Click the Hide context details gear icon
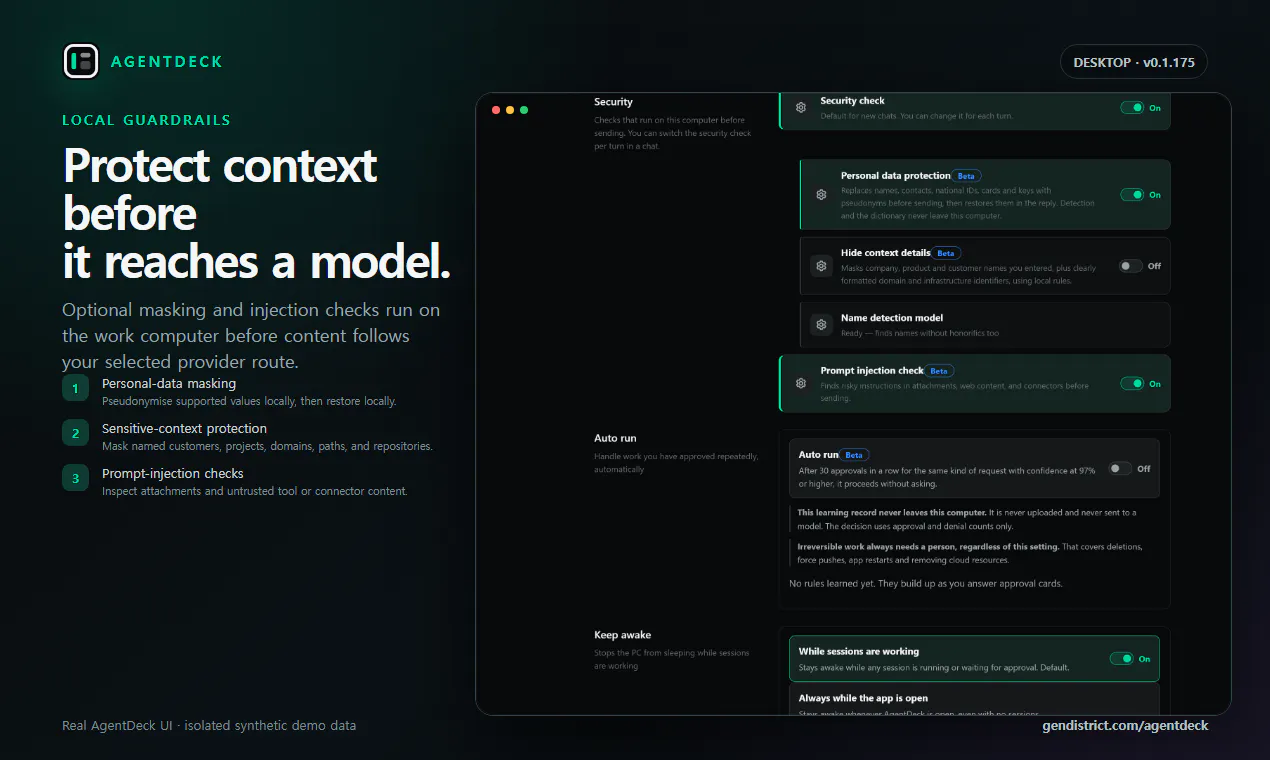Viewport: 1270px width, 760px height. click(821, 266)
